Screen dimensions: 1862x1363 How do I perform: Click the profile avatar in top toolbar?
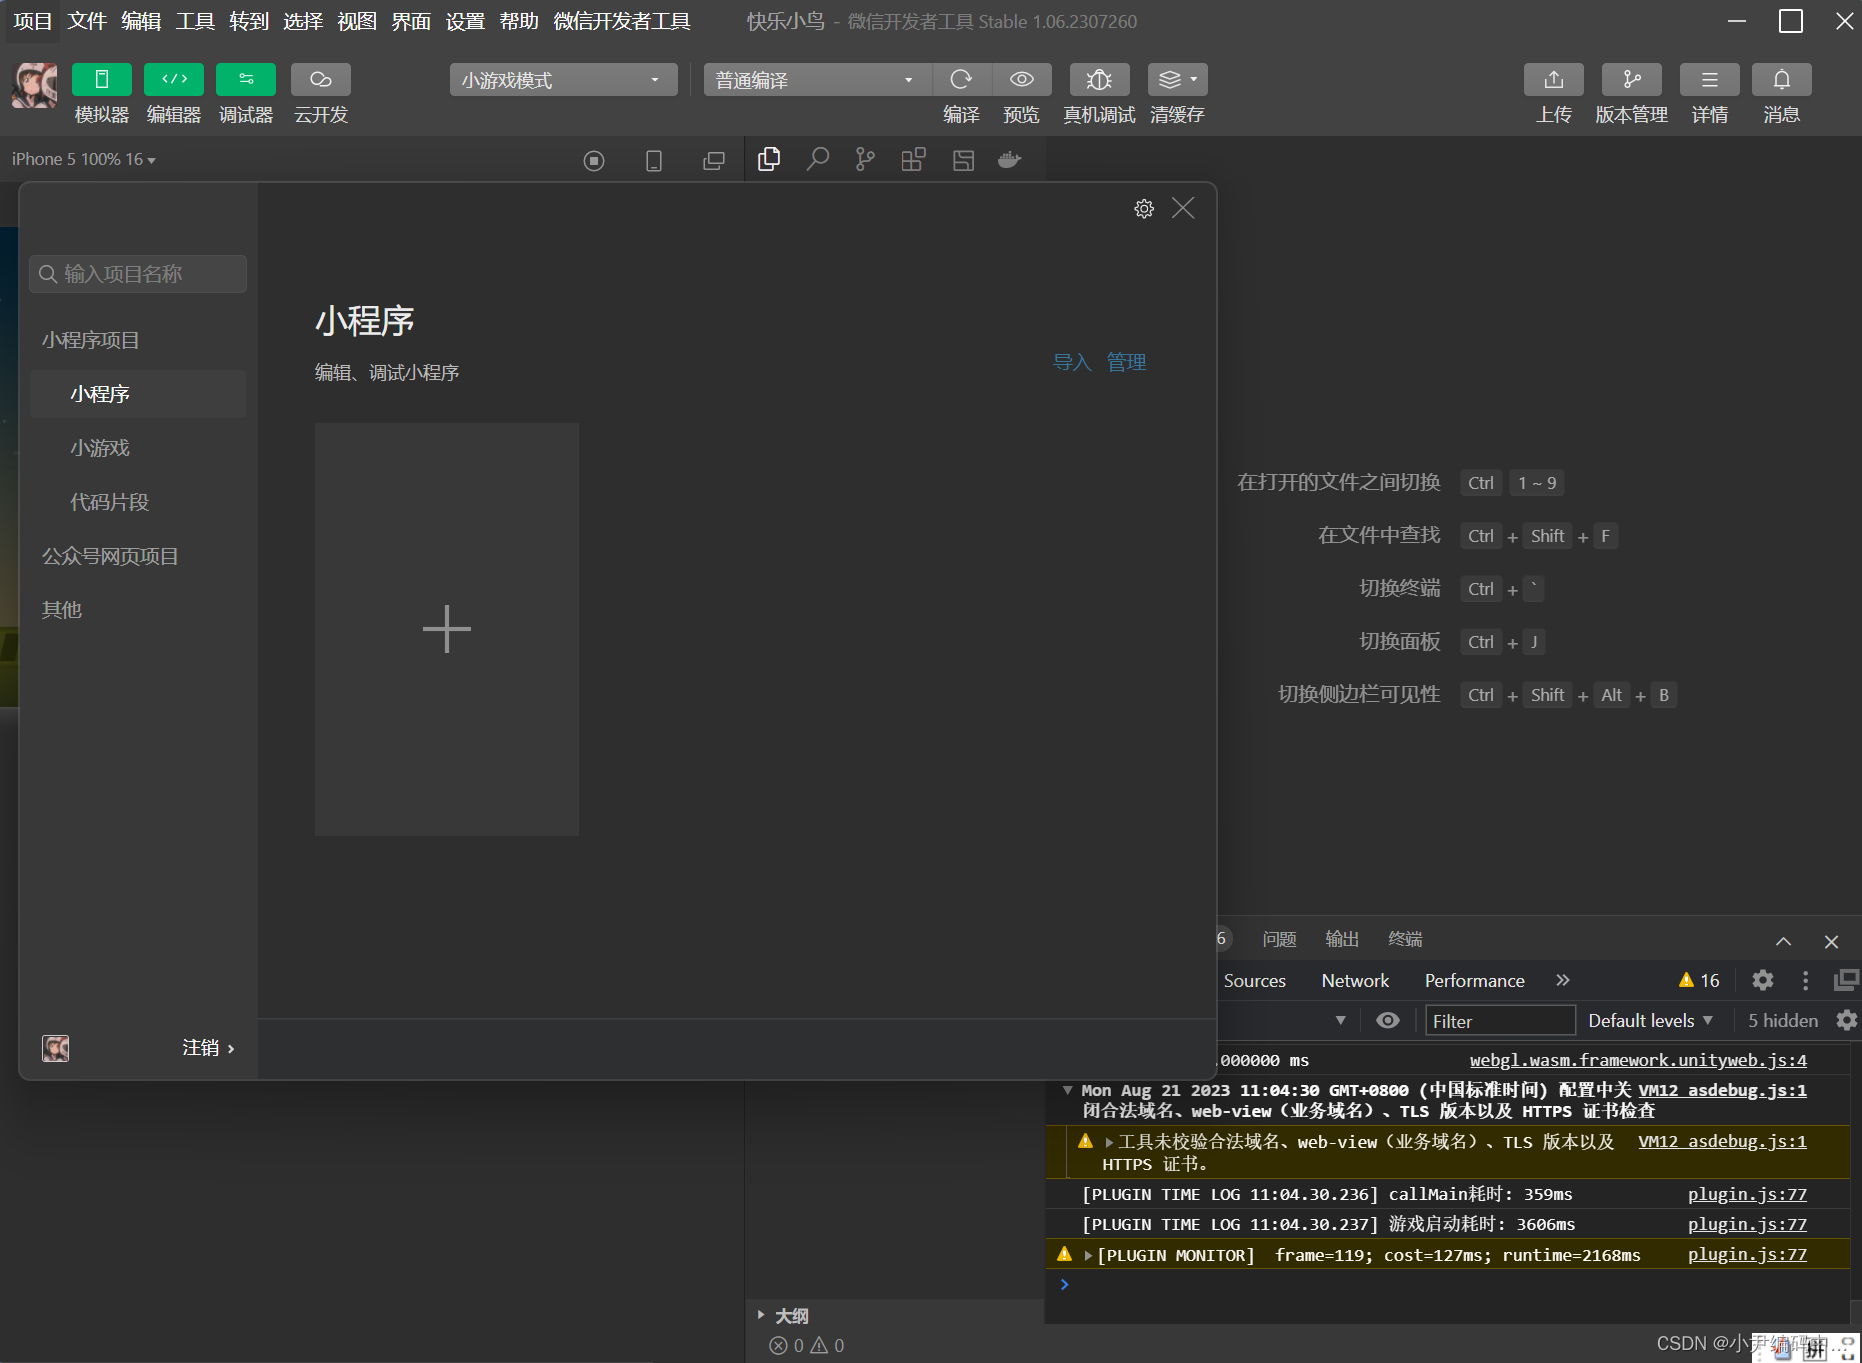[34, 85]
